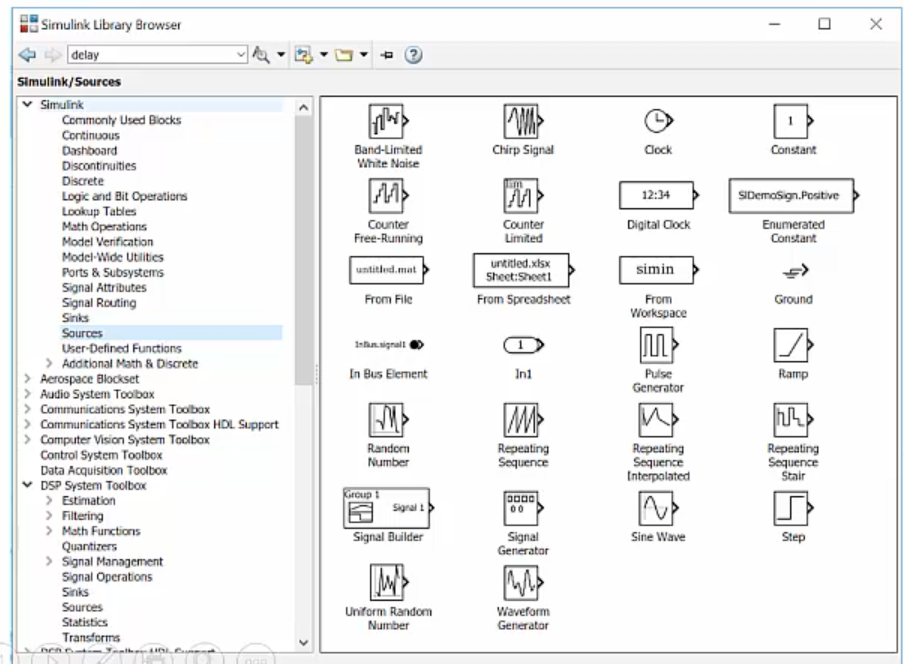Select Ports & Subsystems library
Screen dimensions: 904x664
pyautogui.click(x=113, y=272)
